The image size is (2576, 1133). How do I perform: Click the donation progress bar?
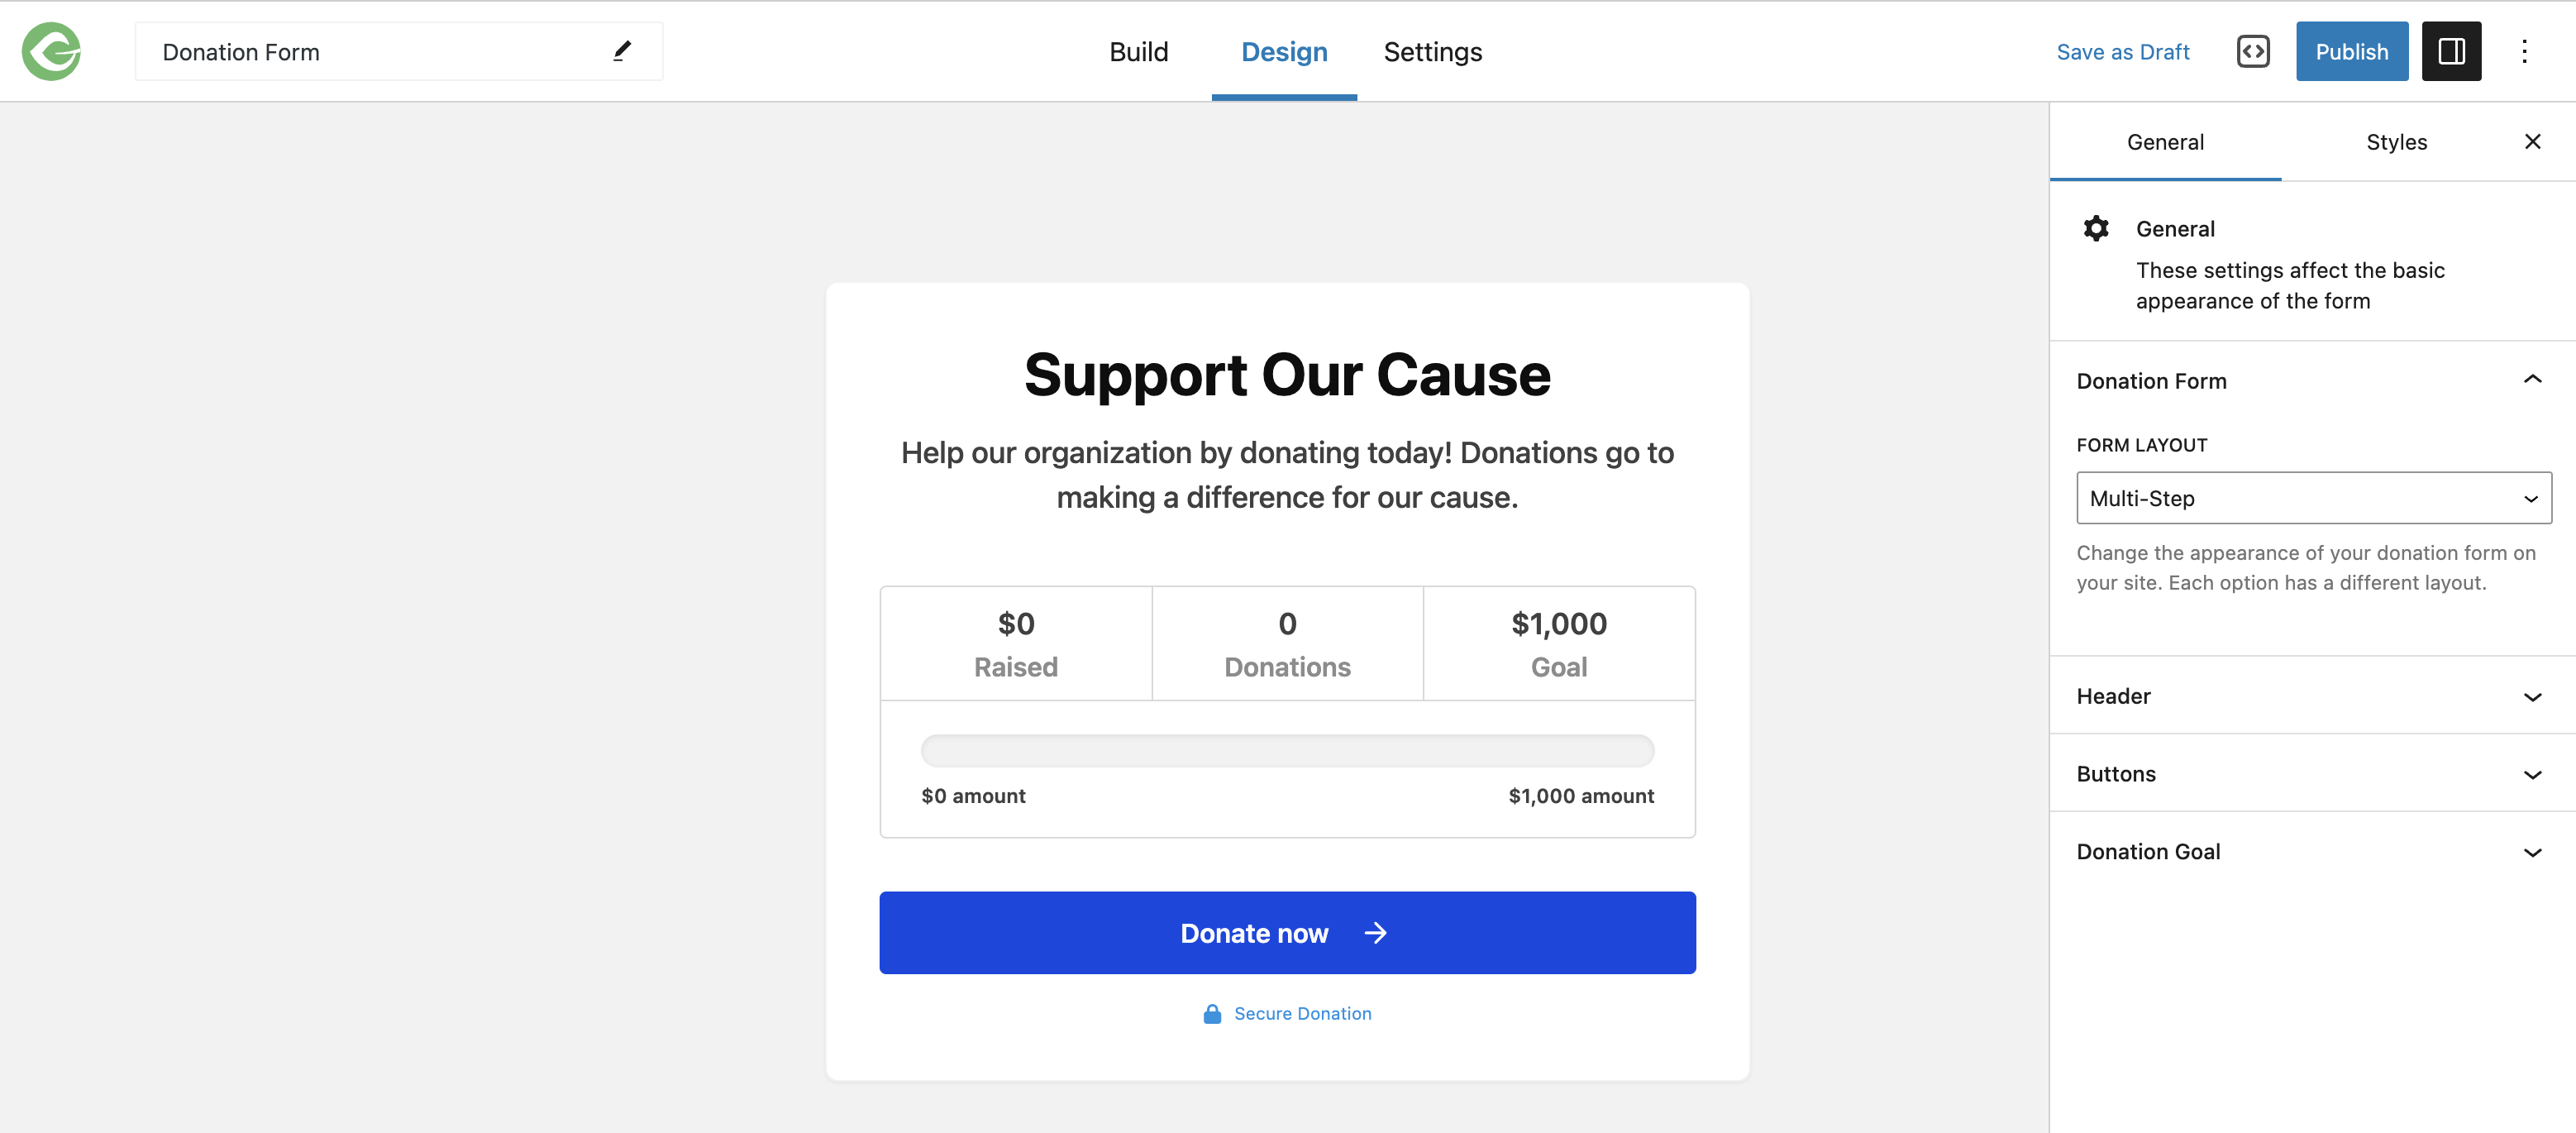point(1287,750)
